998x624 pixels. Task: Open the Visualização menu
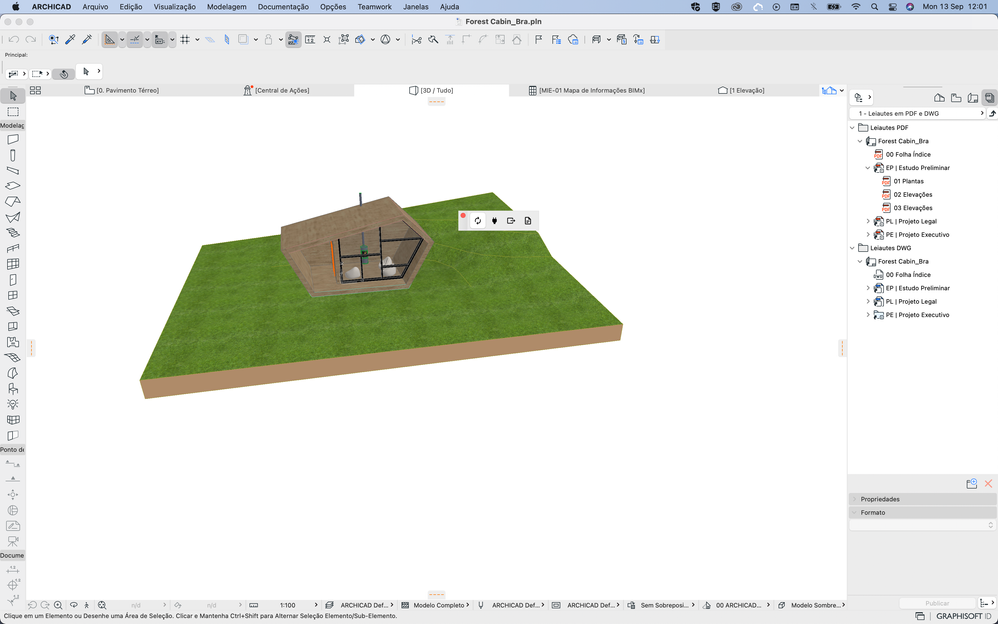point(174,6)
